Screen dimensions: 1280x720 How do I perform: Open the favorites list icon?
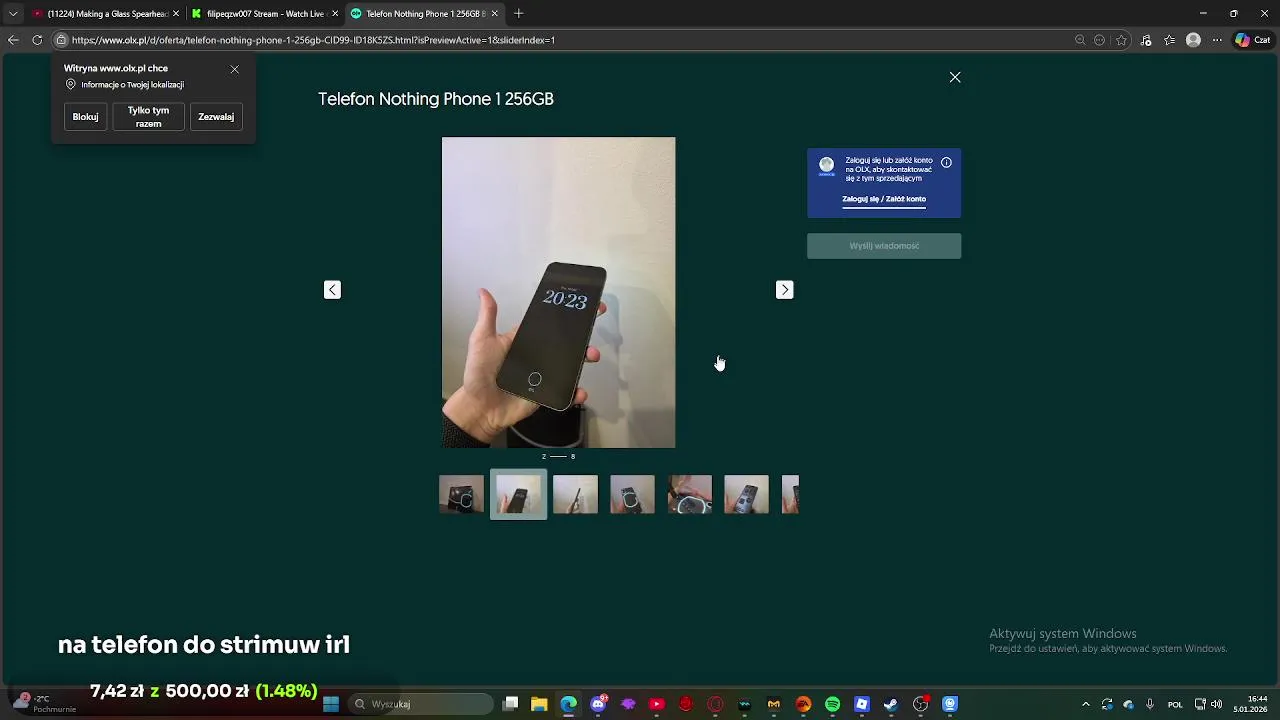(1169, 40)
